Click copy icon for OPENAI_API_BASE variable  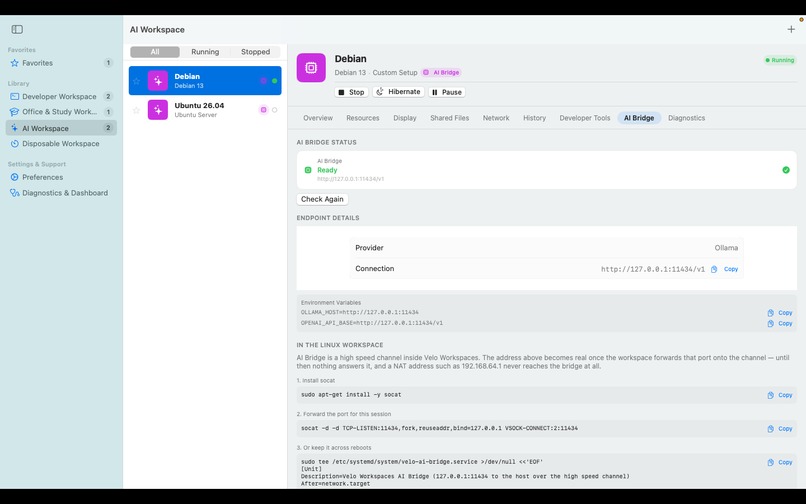[770, 323]
